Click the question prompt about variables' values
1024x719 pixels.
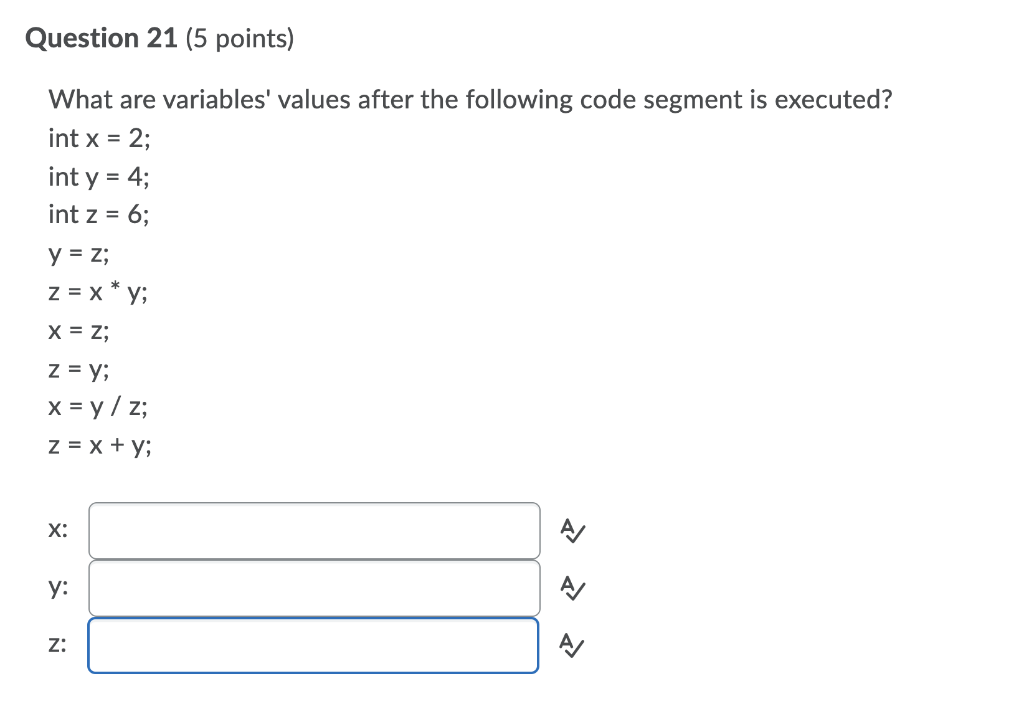coord(470,100)
